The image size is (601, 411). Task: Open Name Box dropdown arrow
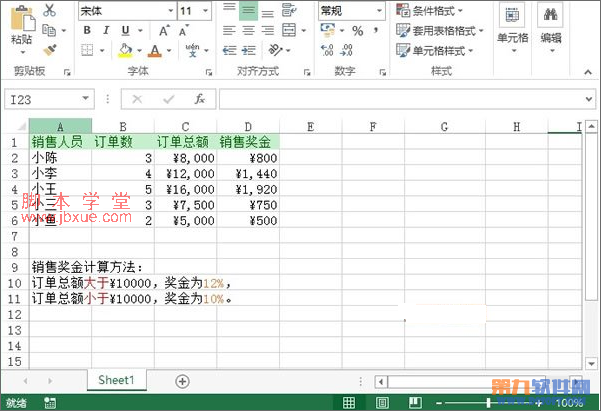86,99
